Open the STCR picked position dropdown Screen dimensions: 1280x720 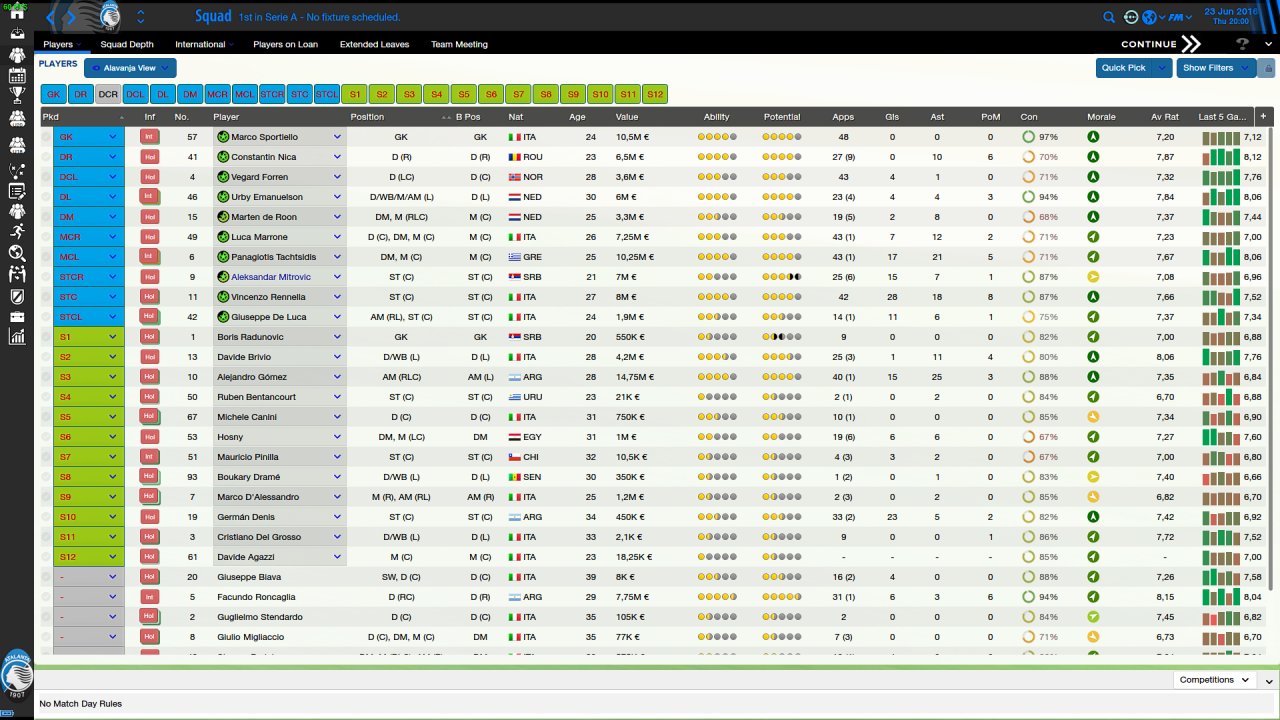point(89,277)
